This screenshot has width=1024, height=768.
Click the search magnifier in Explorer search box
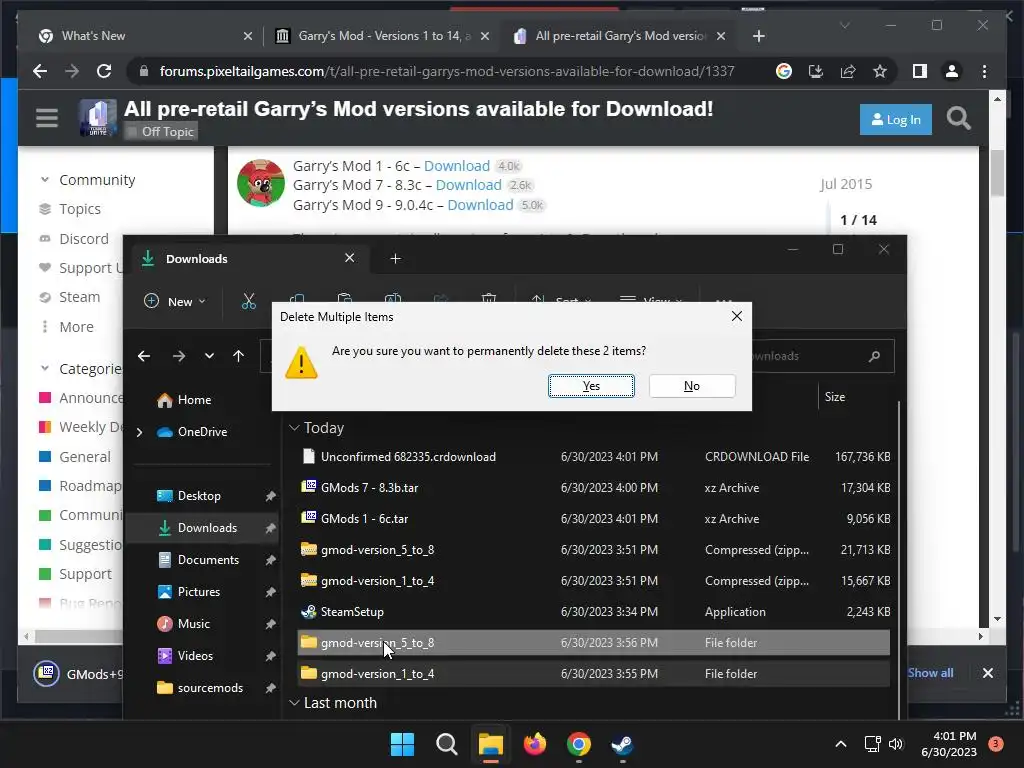tap(874, 356)
